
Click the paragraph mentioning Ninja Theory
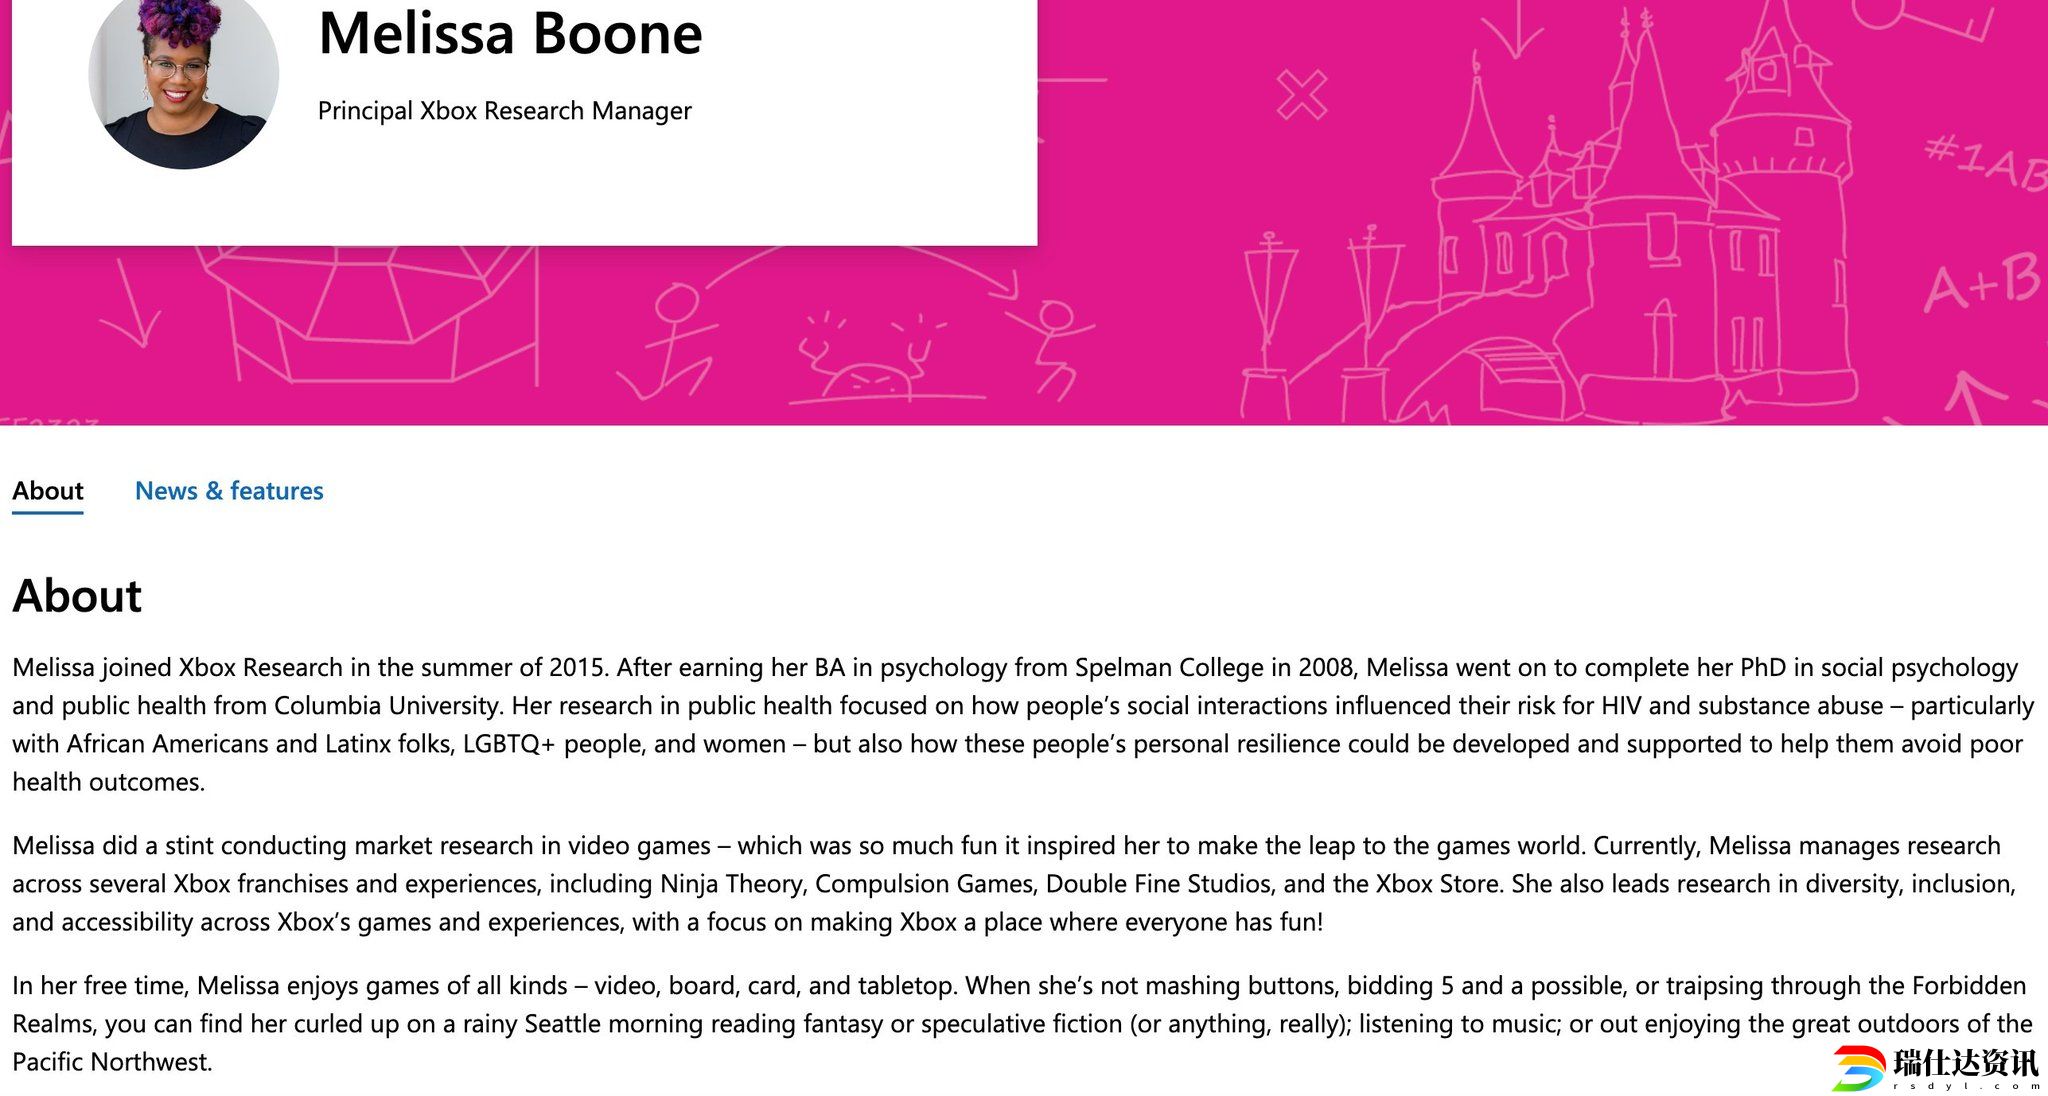coord(1013,883)
